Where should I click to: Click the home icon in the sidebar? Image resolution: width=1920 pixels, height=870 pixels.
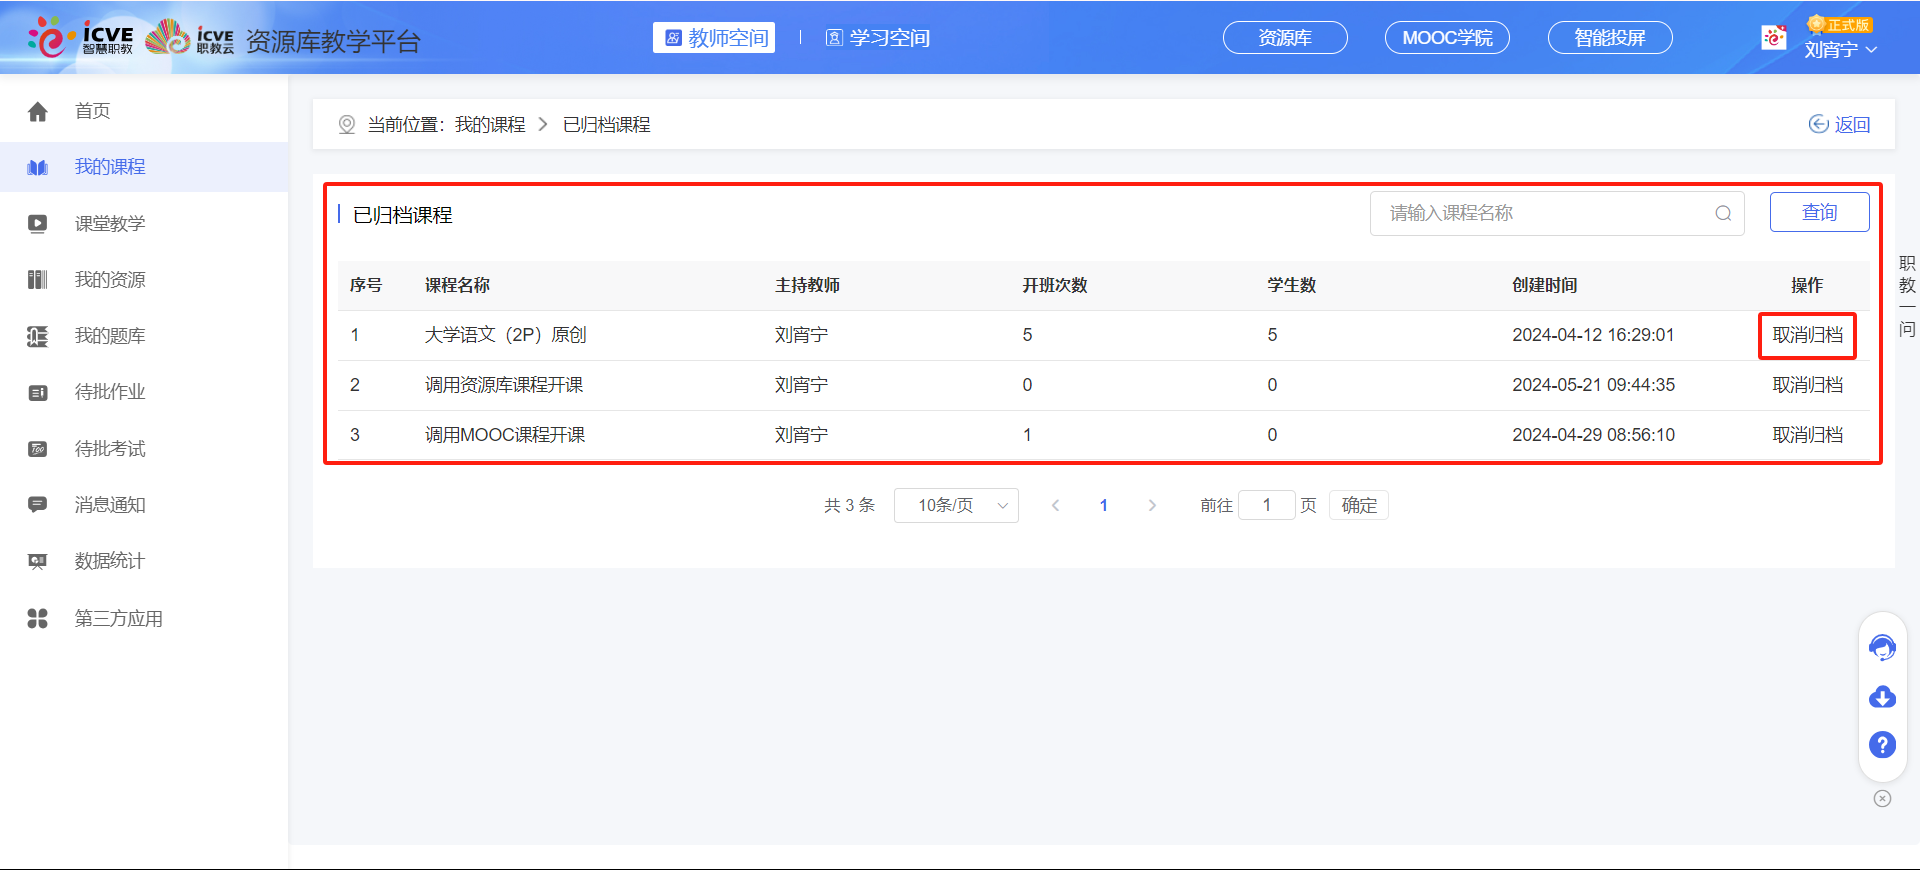tap(38, 111)
